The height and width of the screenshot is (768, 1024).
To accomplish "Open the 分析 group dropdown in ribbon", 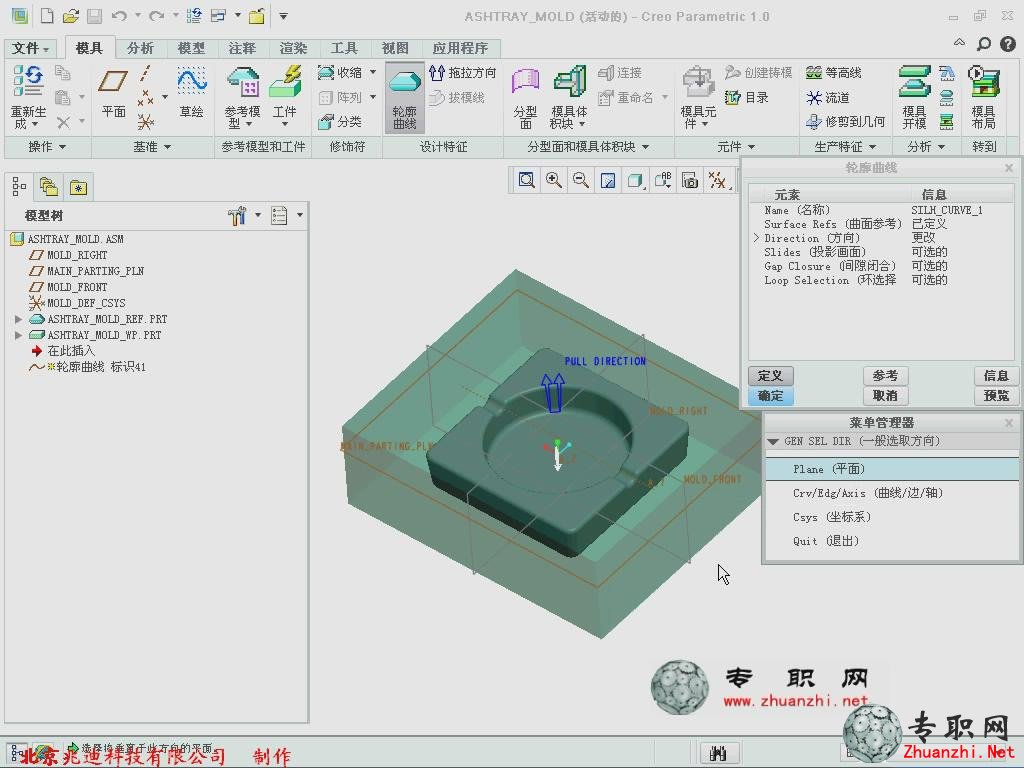I will tap(925, 147).
